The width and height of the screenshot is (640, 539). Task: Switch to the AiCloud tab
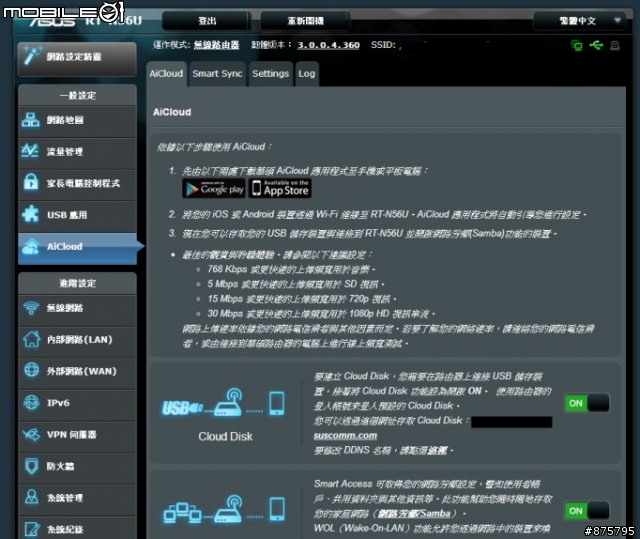pyautogui.click(x=166, y=74)
